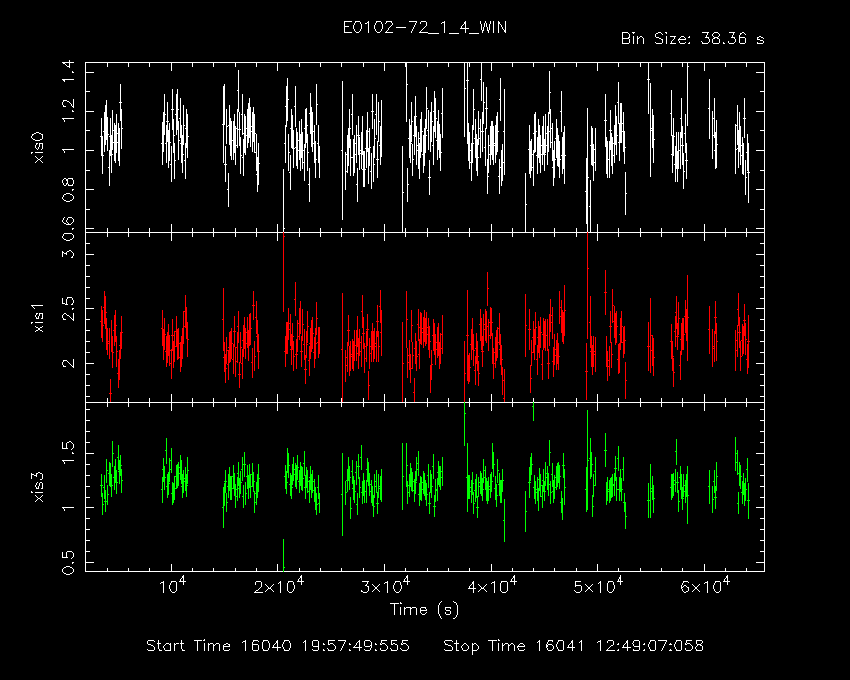Click the 1.2 tick label on xis0 axis

click(68, 111)
